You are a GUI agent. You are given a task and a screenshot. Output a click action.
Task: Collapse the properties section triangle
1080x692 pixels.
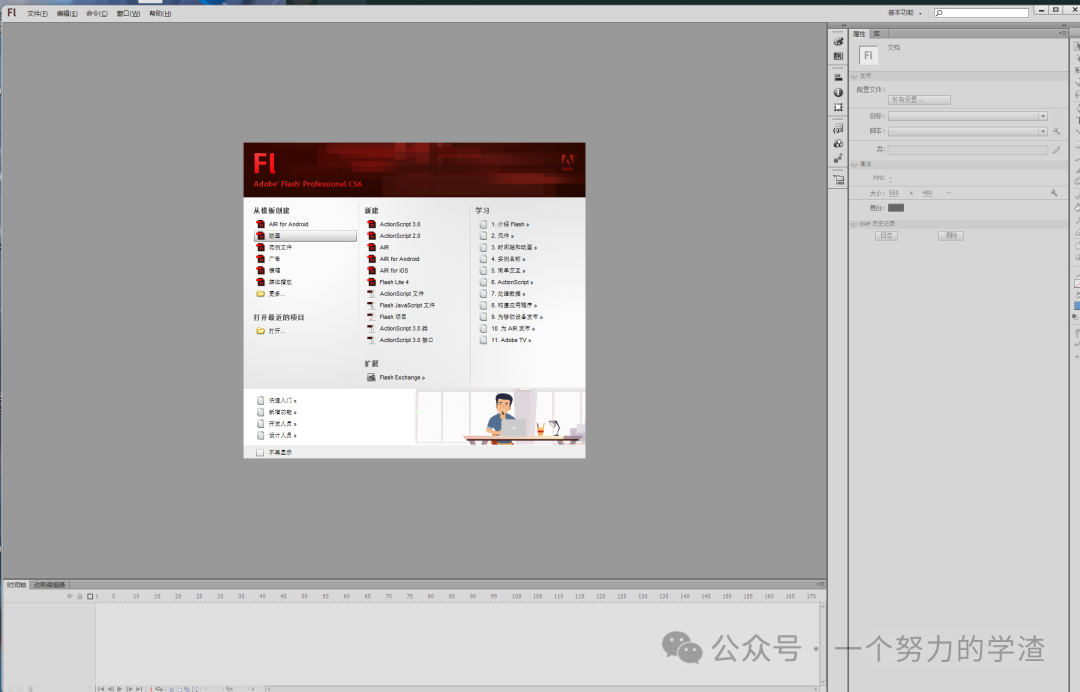click(x=854, y=165)
